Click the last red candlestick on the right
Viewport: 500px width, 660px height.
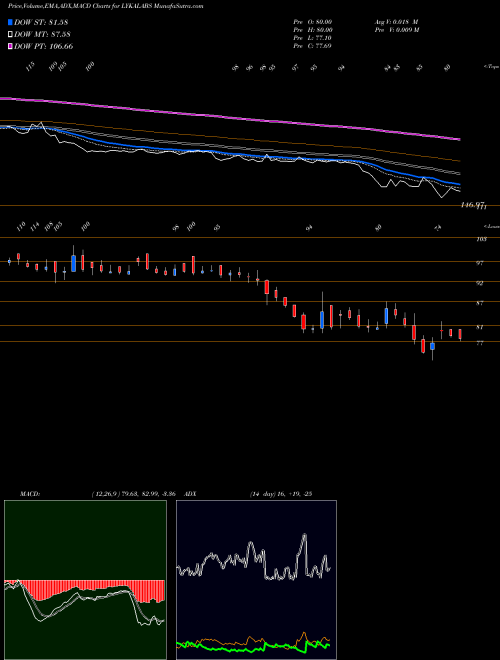point(460,334)
